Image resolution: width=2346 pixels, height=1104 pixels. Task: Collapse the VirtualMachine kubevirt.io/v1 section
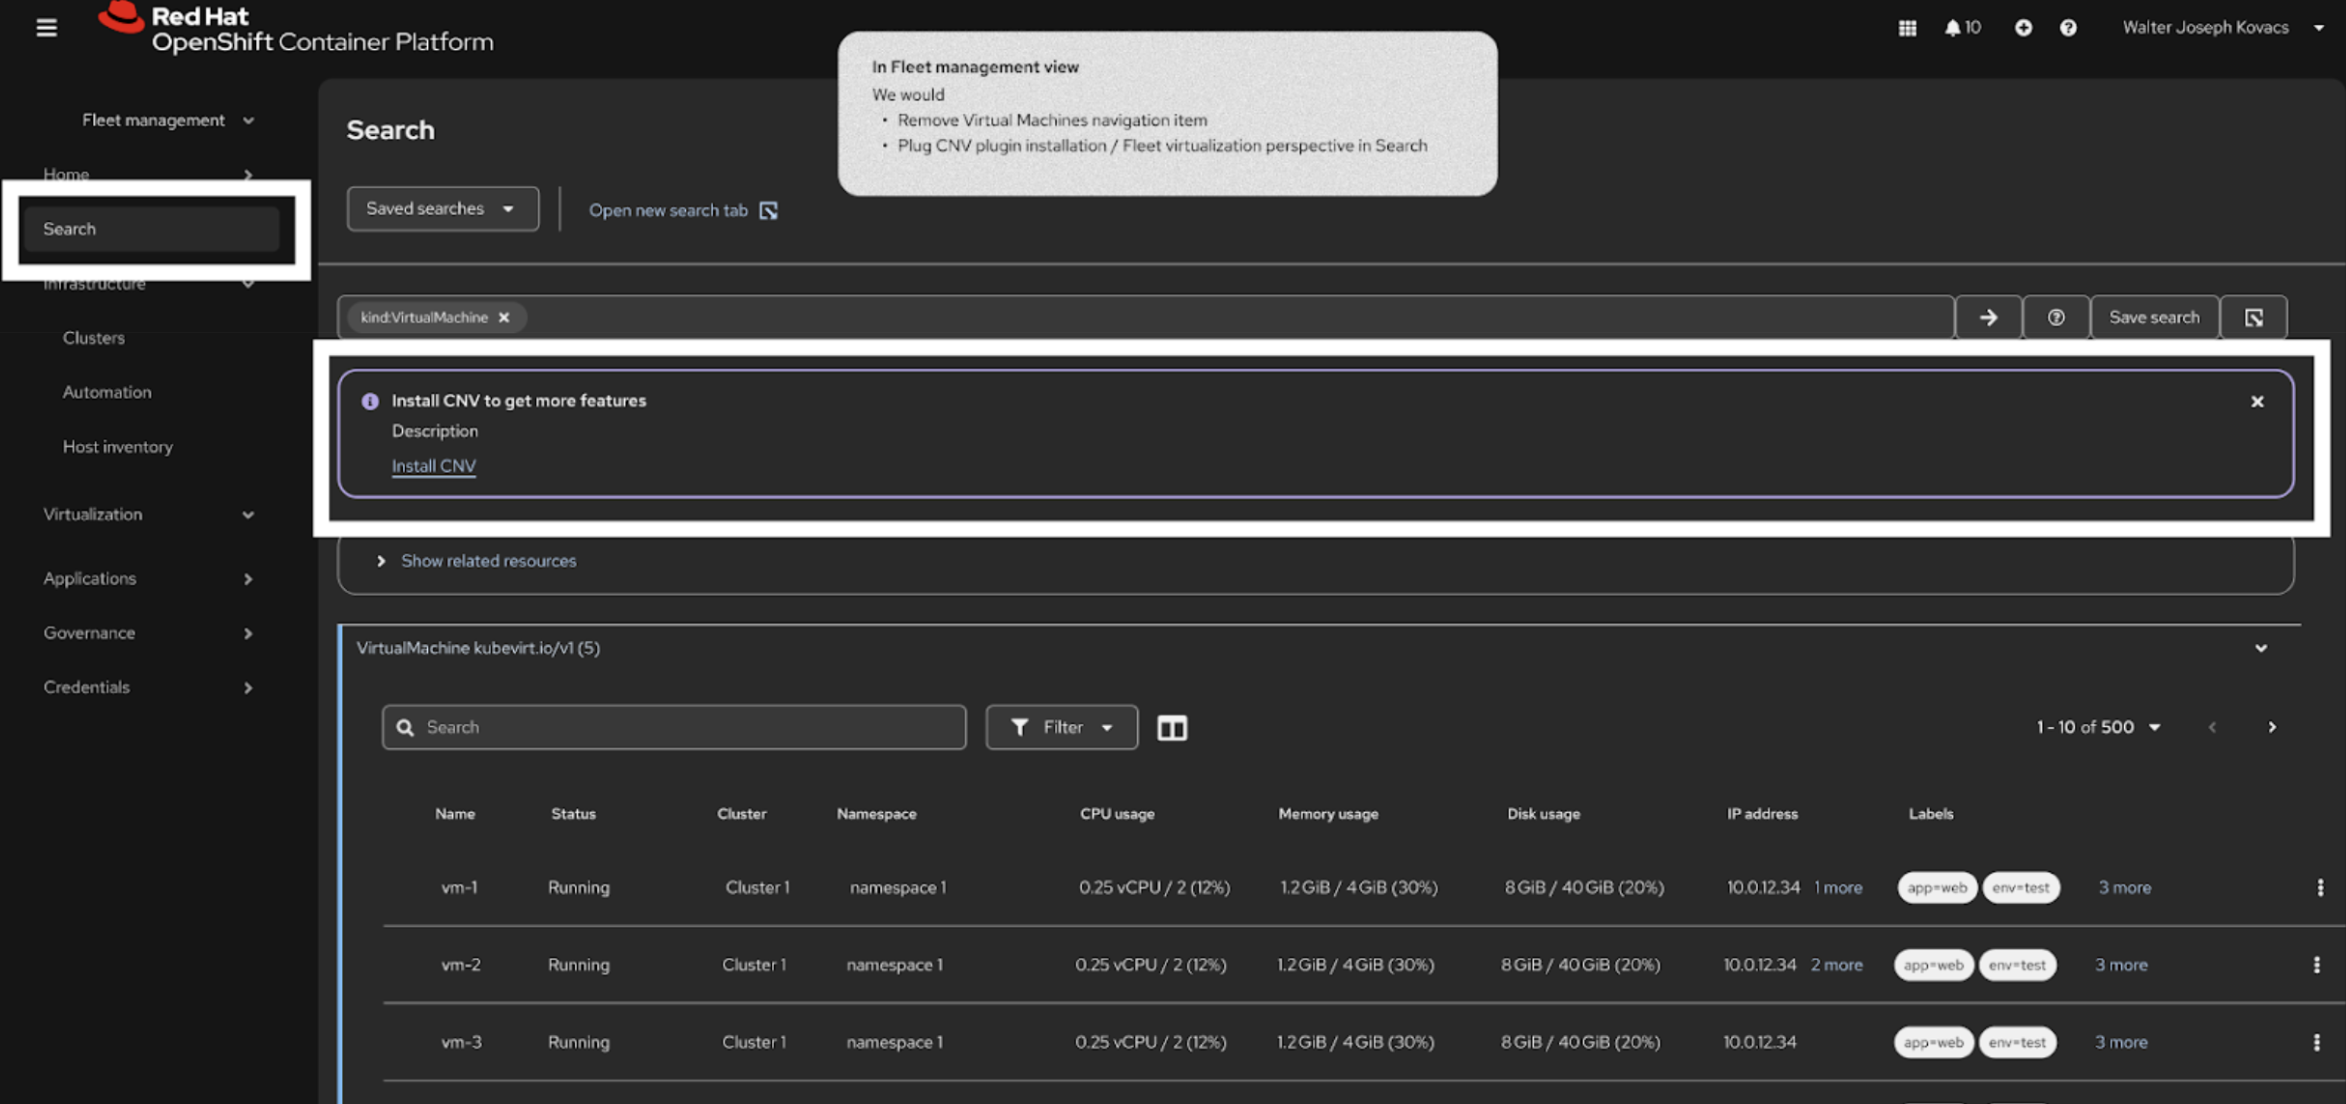tap(2260, 648)
